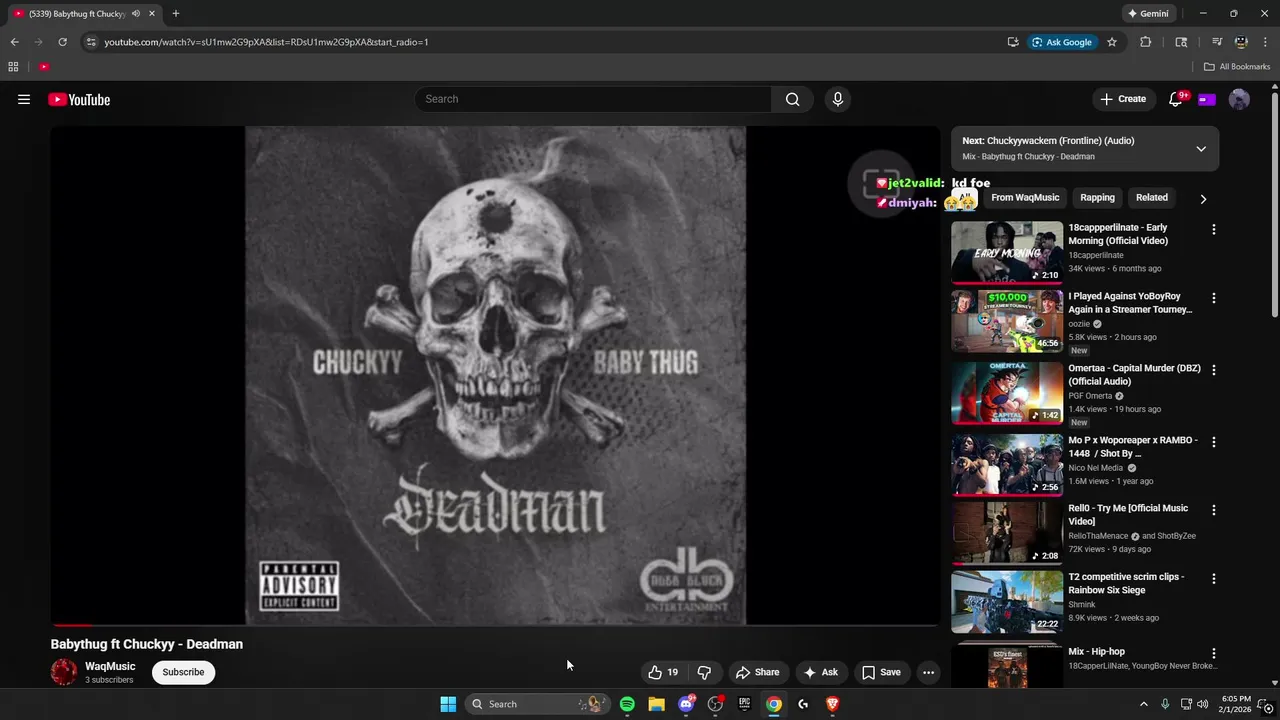
Task: Save the video to a playlist
Action: (881, 672)
